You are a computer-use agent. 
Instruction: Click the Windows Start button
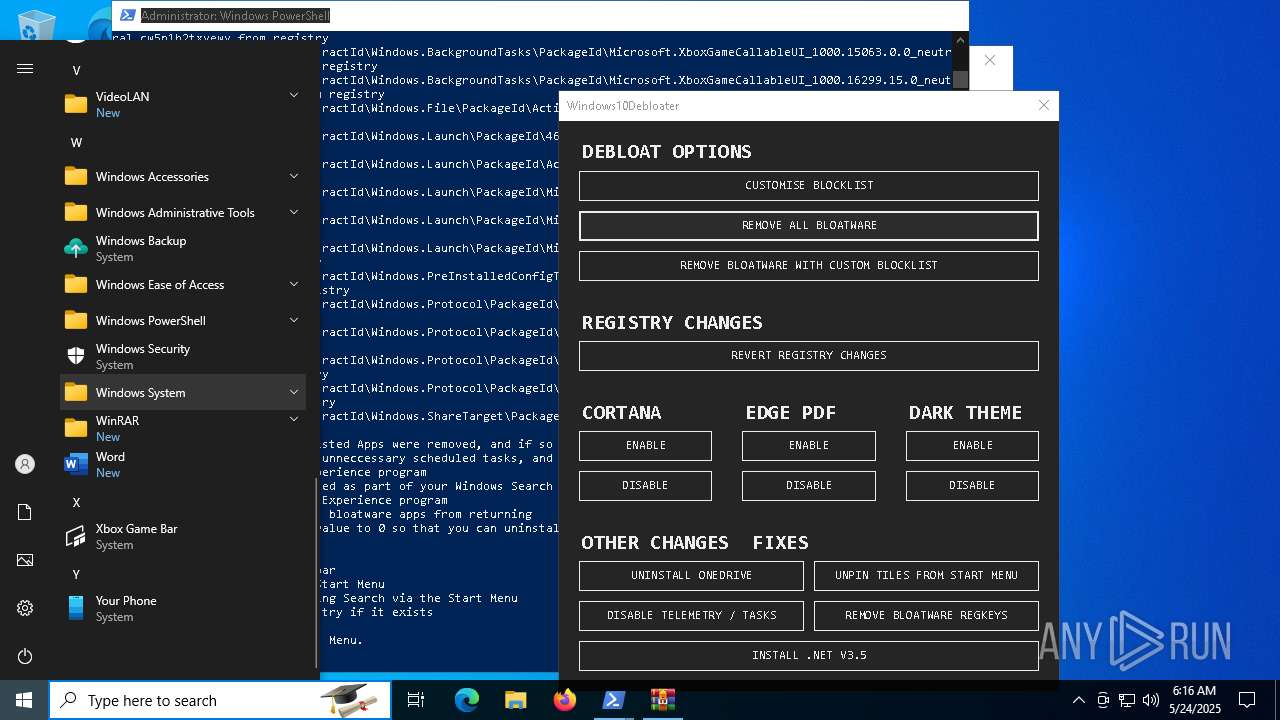(24, 700)
